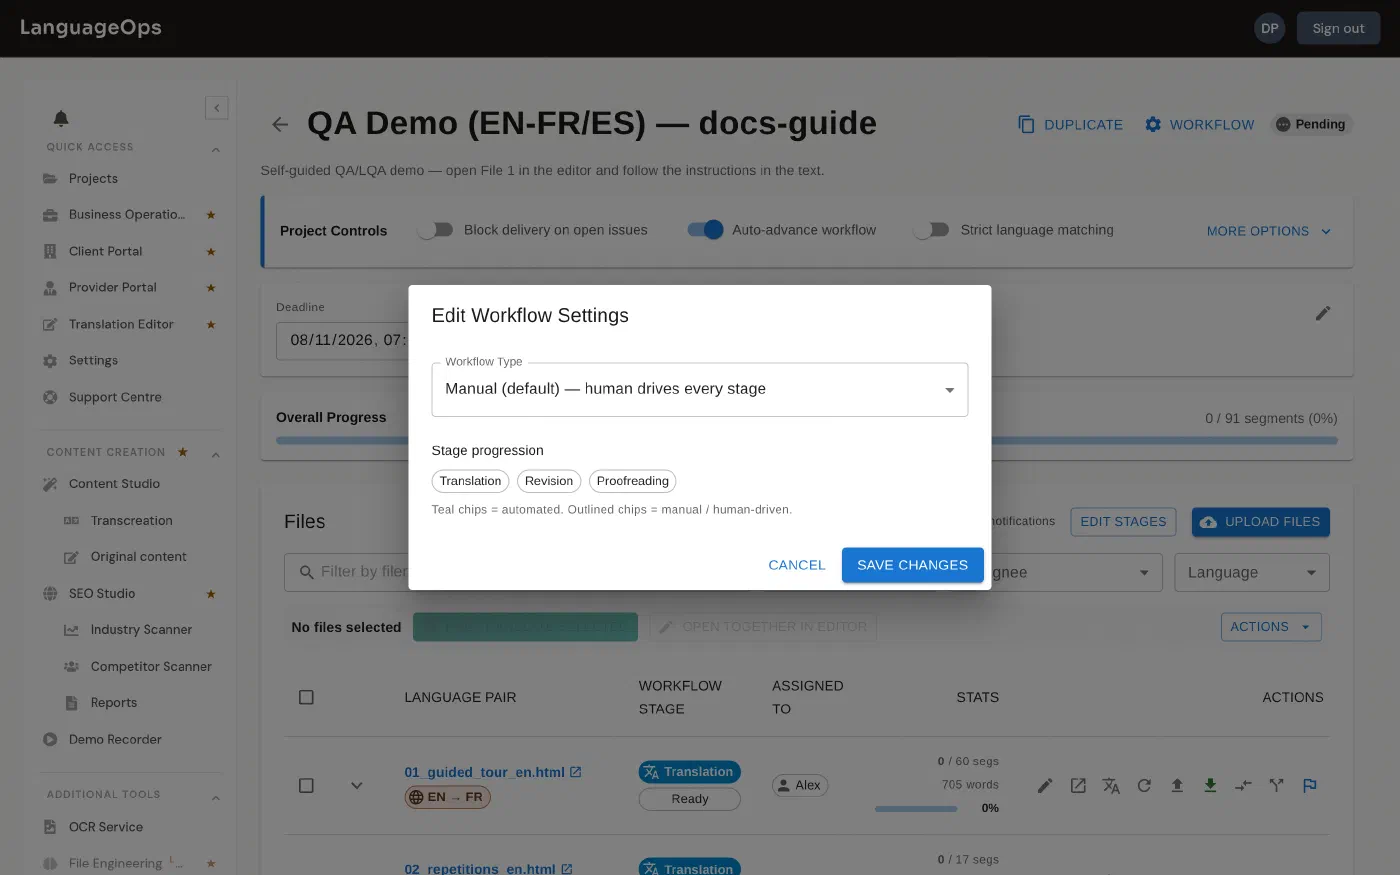Click the Filter by filename search field
The width and height of the screenshot is (1400, 875).
point(346,572)
